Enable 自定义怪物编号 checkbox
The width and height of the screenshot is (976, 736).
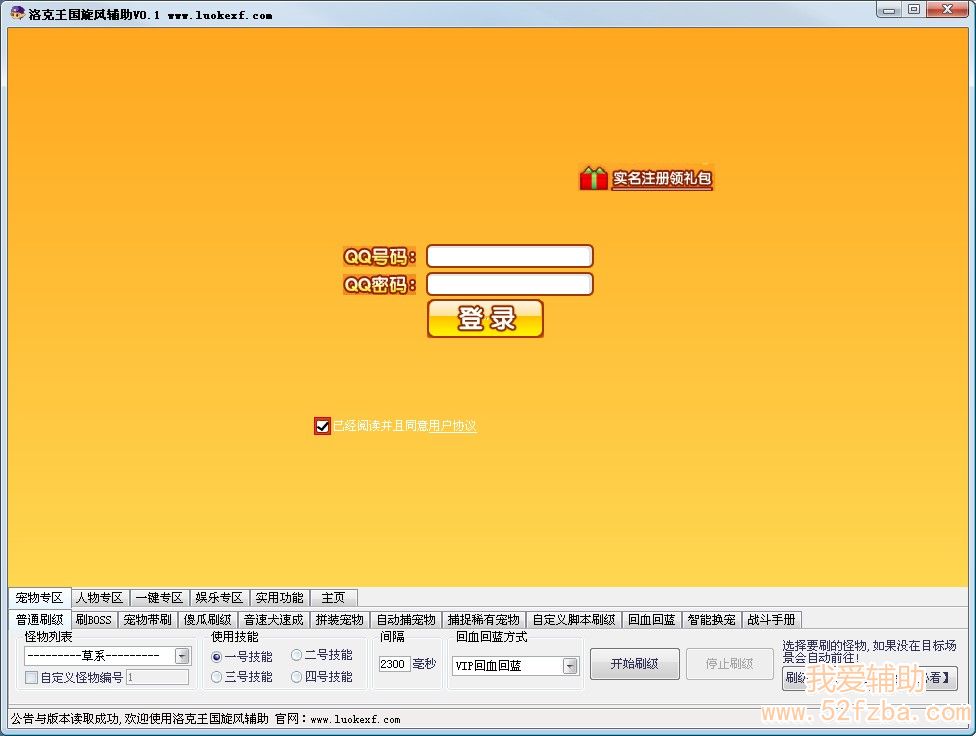[32, 677]
